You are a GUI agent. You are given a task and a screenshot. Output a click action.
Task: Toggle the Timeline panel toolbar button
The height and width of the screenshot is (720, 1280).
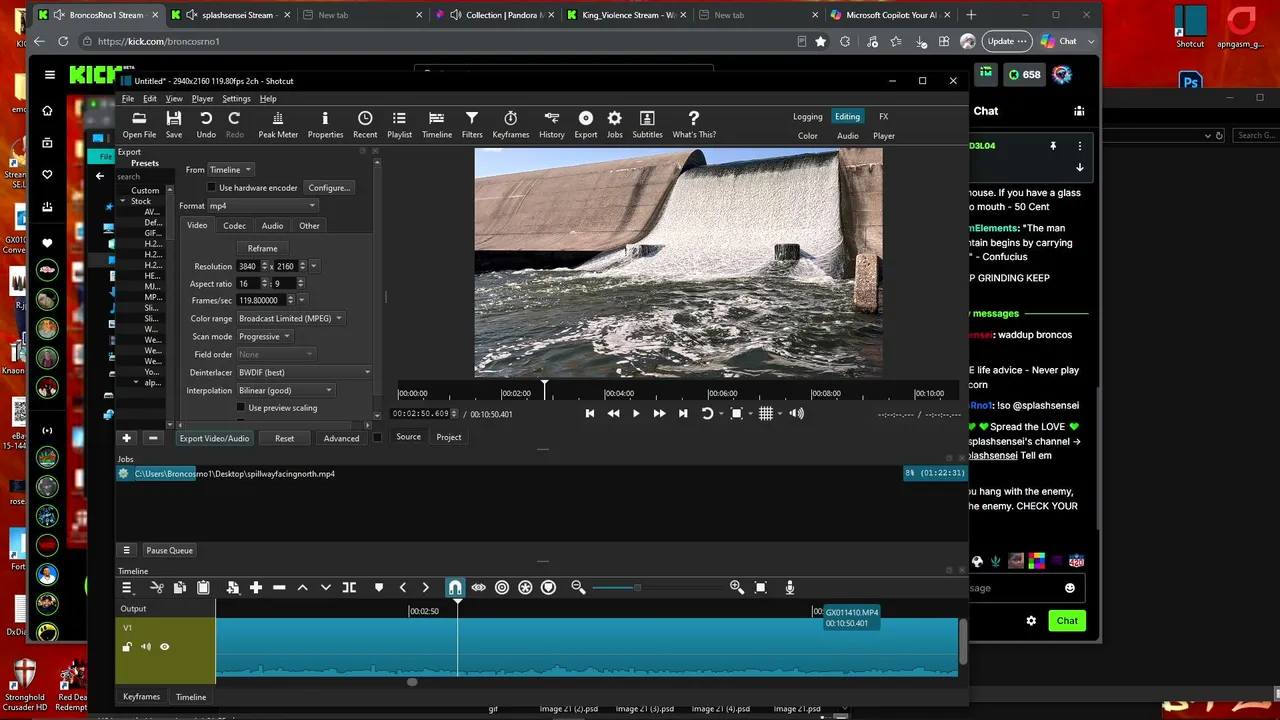436,124
